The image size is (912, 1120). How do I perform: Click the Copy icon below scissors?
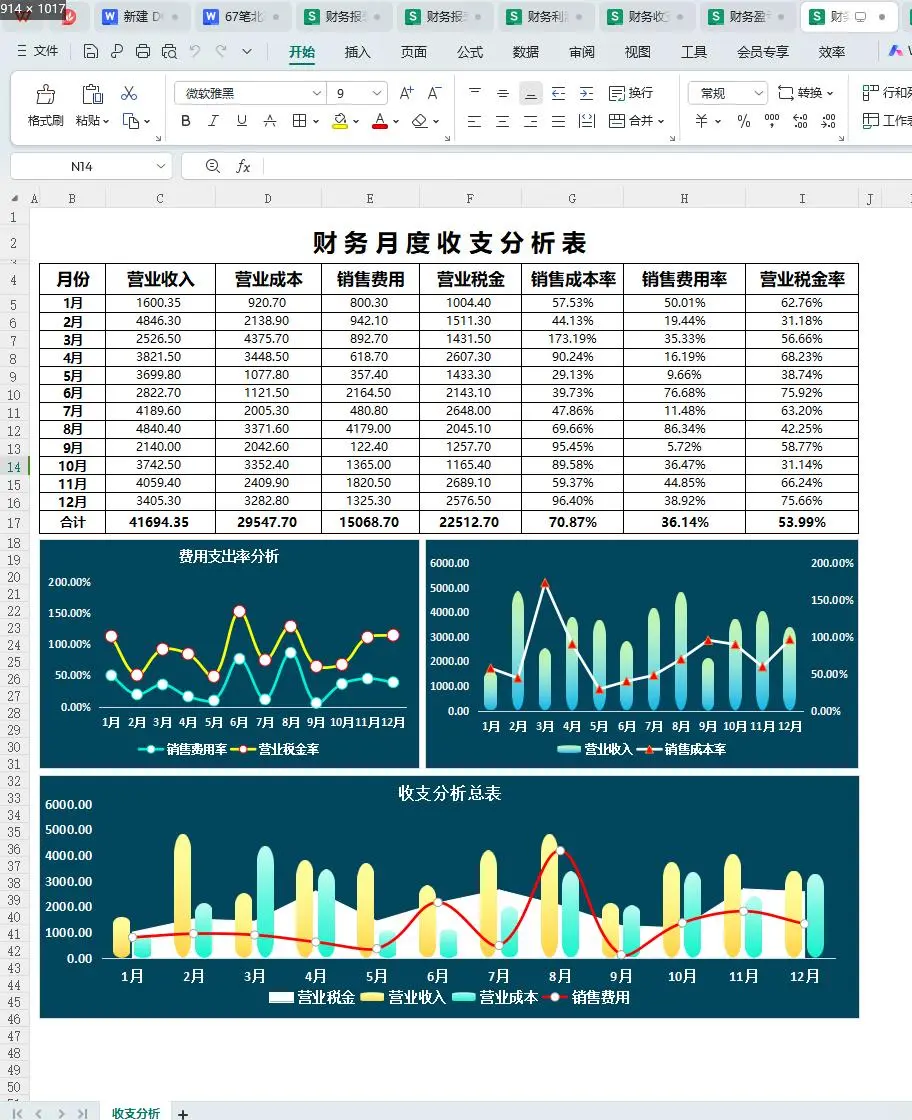pyautogui.click(x=131, y=121)
